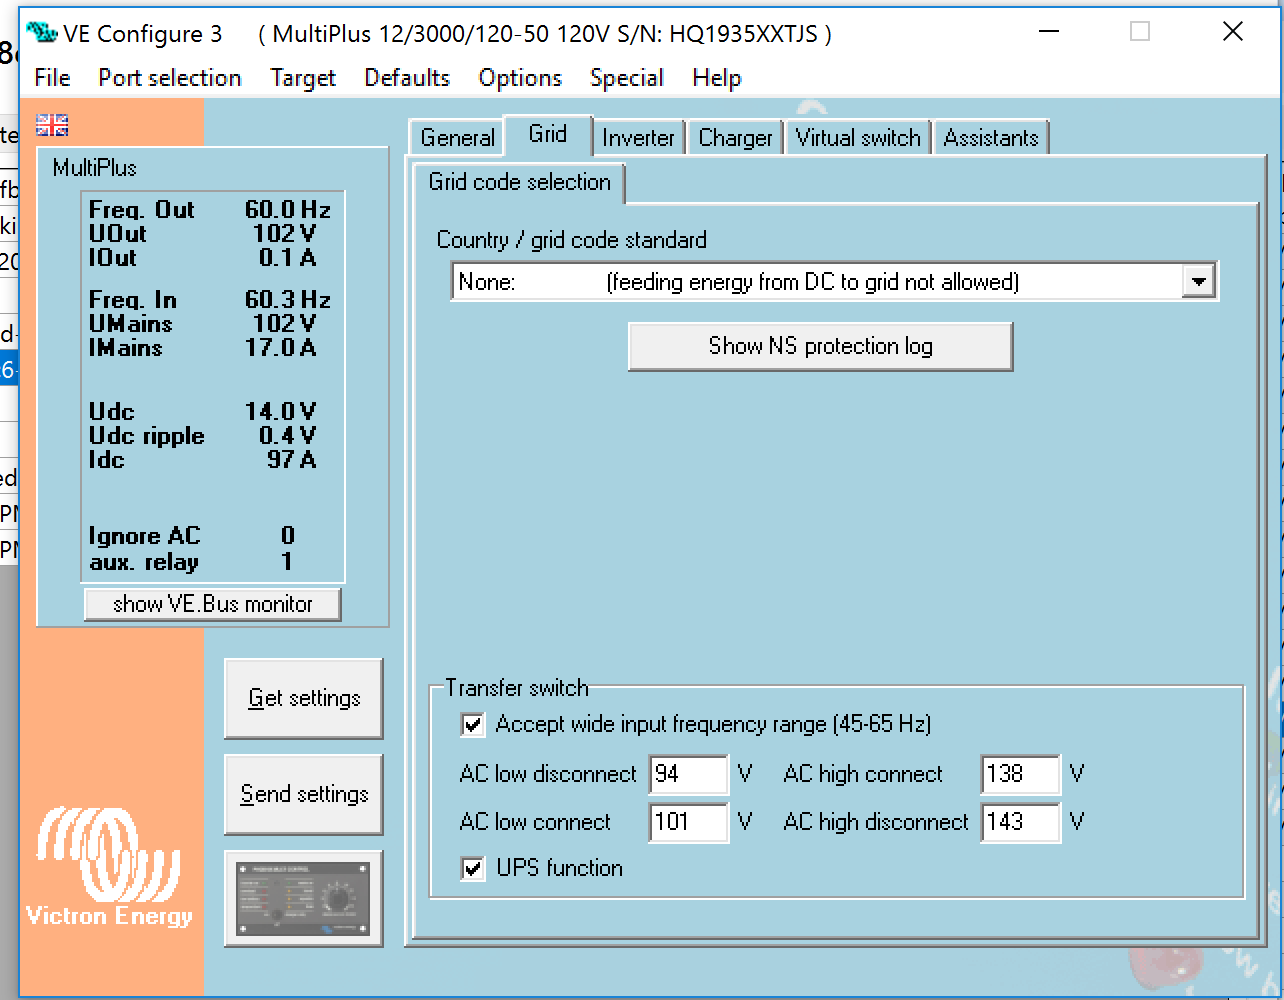Select the Assistants tab
Screen dimensions: 1284x1000
990,138
